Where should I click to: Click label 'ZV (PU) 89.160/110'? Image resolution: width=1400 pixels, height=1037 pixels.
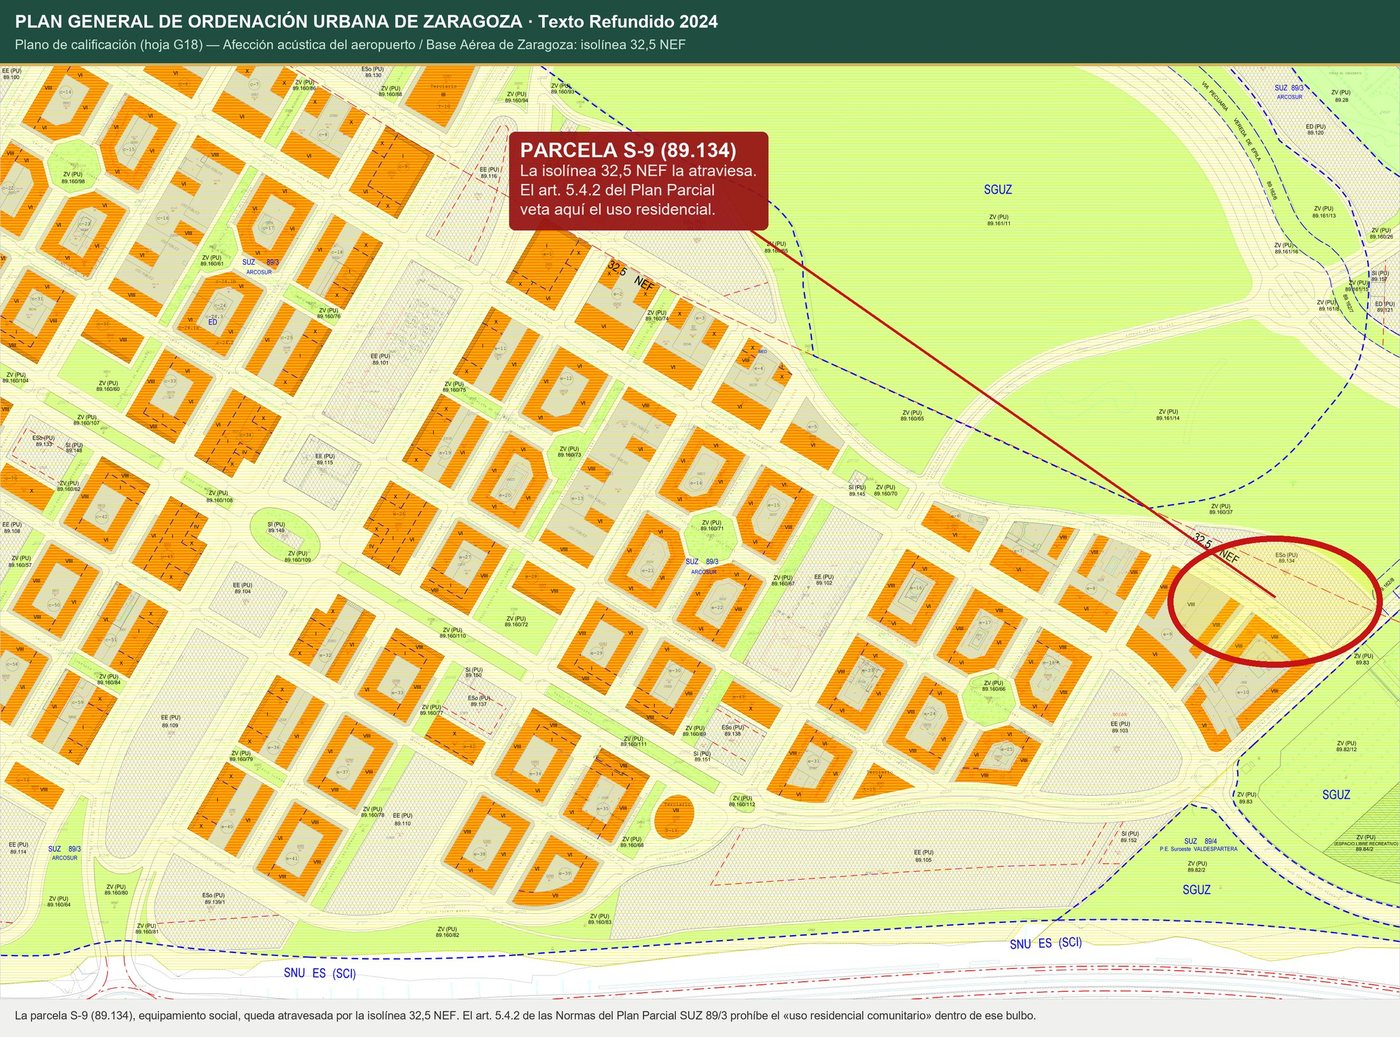click(453, 633)
